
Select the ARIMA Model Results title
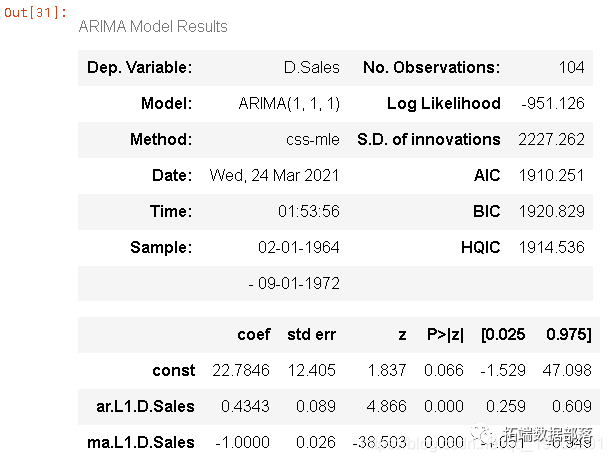coord(153,26)
